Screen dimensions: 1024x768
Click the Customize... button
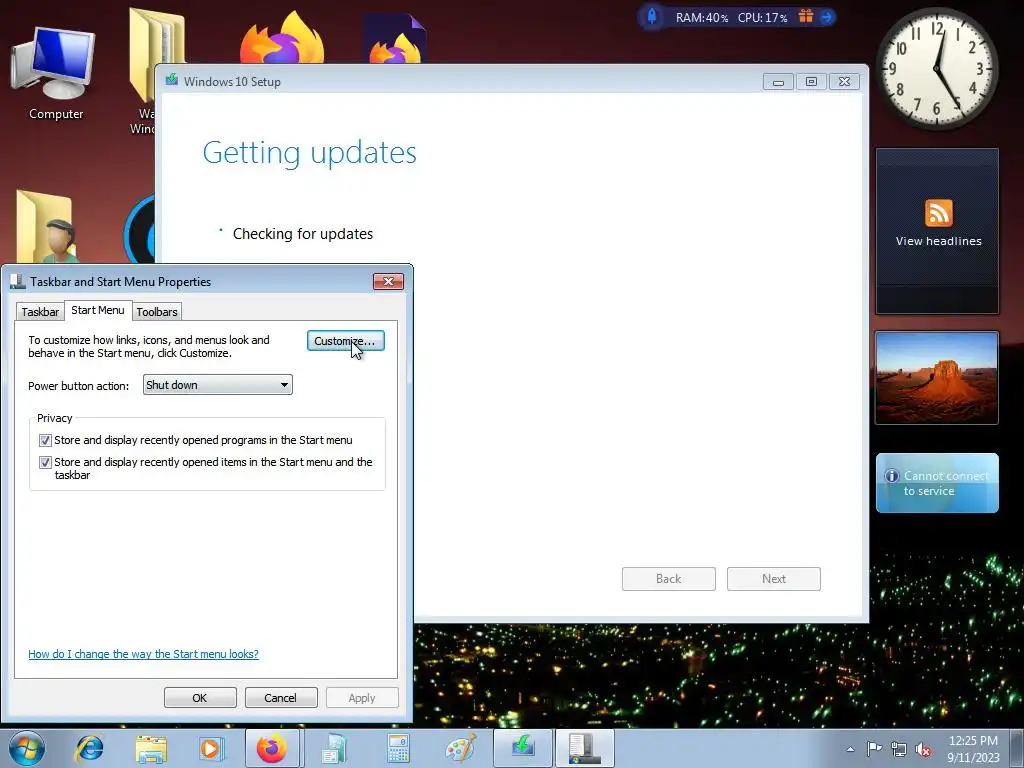tap(345, 341)
